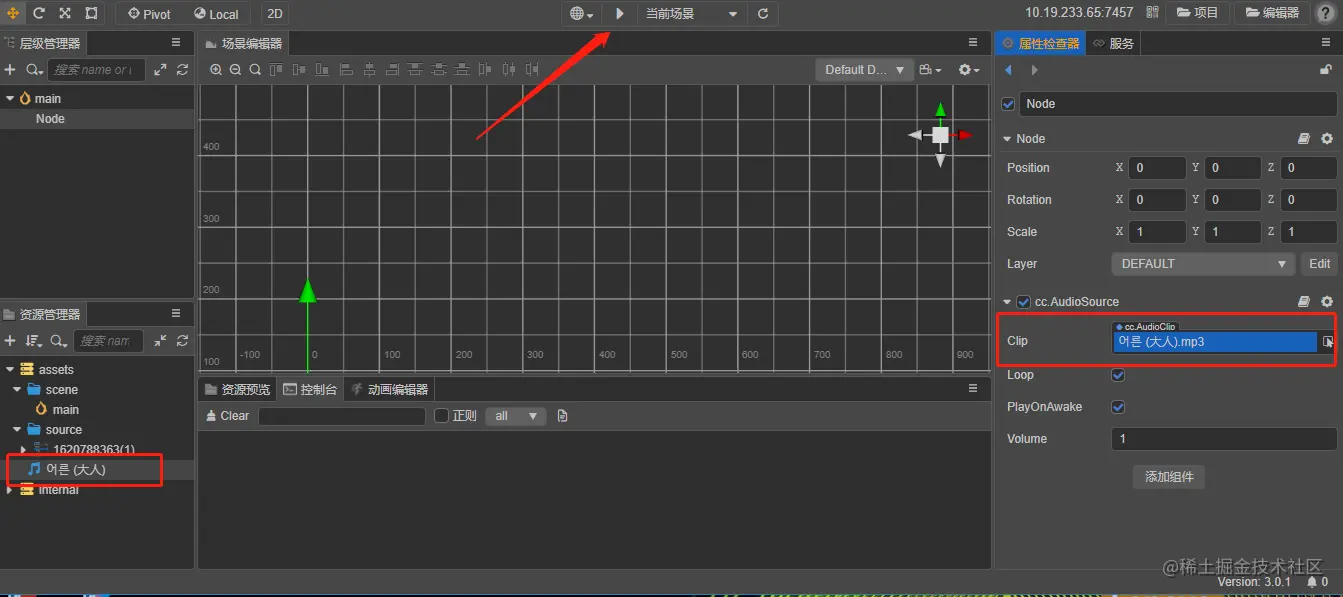The height and width of the screenshot is (597, 1343).
Task: Open the help question mark icon
Action: (x=1325, y=13)
